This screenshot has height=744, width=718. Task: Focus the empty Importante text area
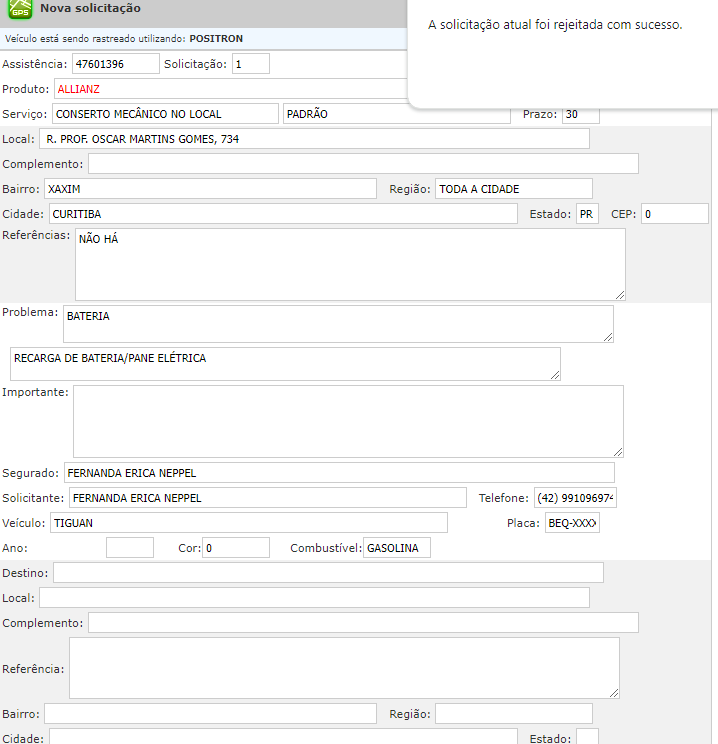pyautogui.click(x=348, y=421)
